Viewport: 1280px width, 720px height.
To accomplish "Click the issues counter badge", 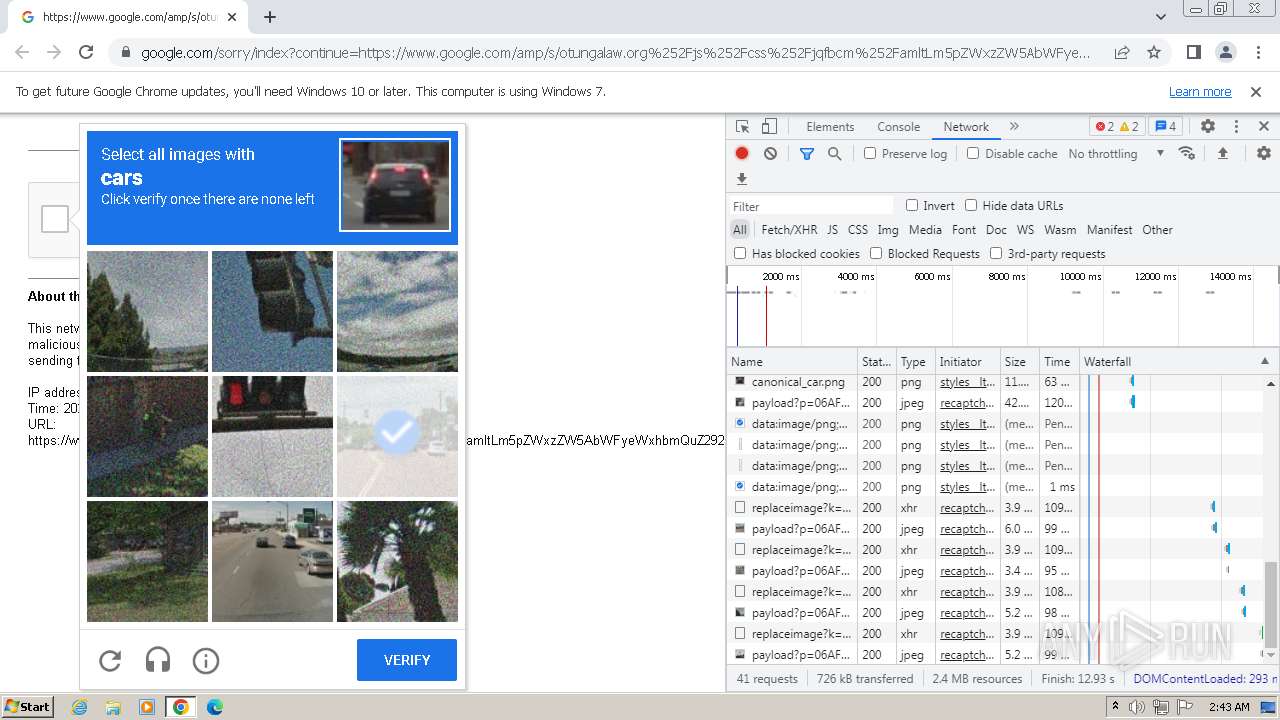I will pyautogui.click(x=1166, y=127).
